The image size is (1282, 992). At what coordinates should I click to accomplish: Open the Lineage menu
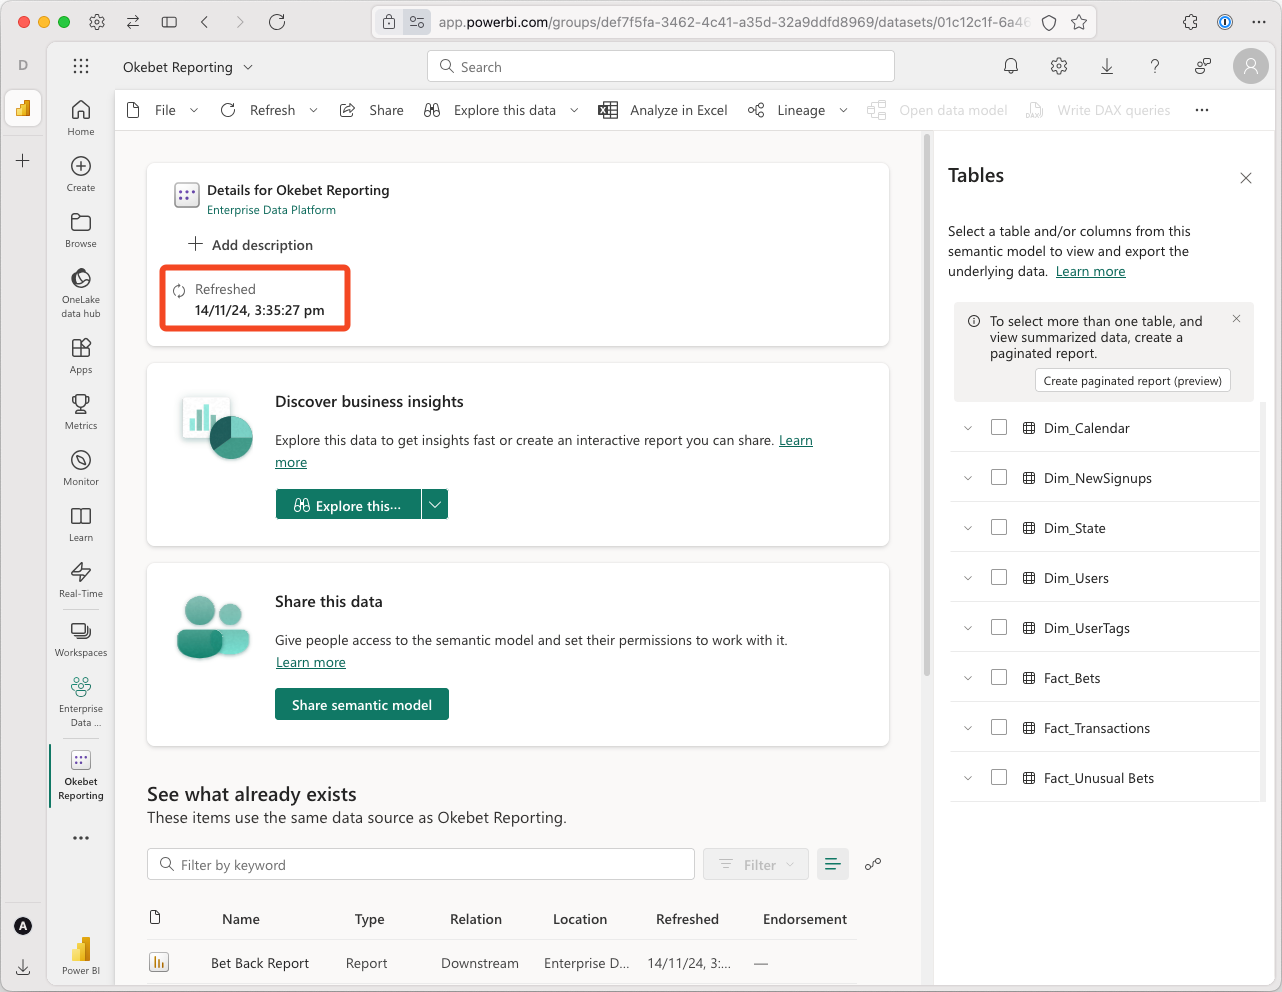click(798, 110)
